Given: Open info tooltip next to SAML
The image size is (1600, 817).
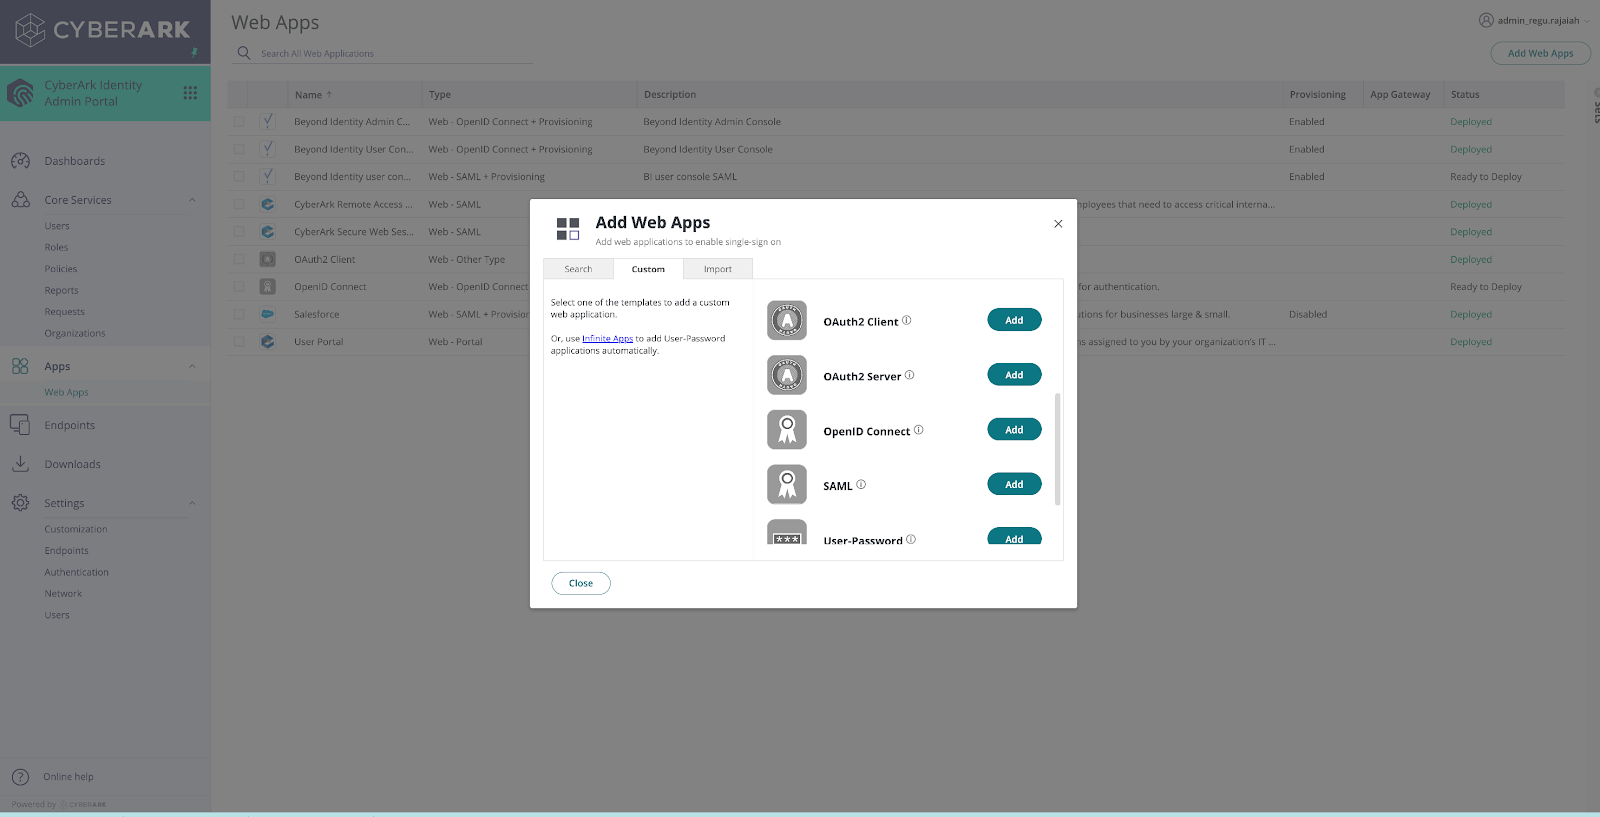Looking at the screenshot, I should click(861, 484).
